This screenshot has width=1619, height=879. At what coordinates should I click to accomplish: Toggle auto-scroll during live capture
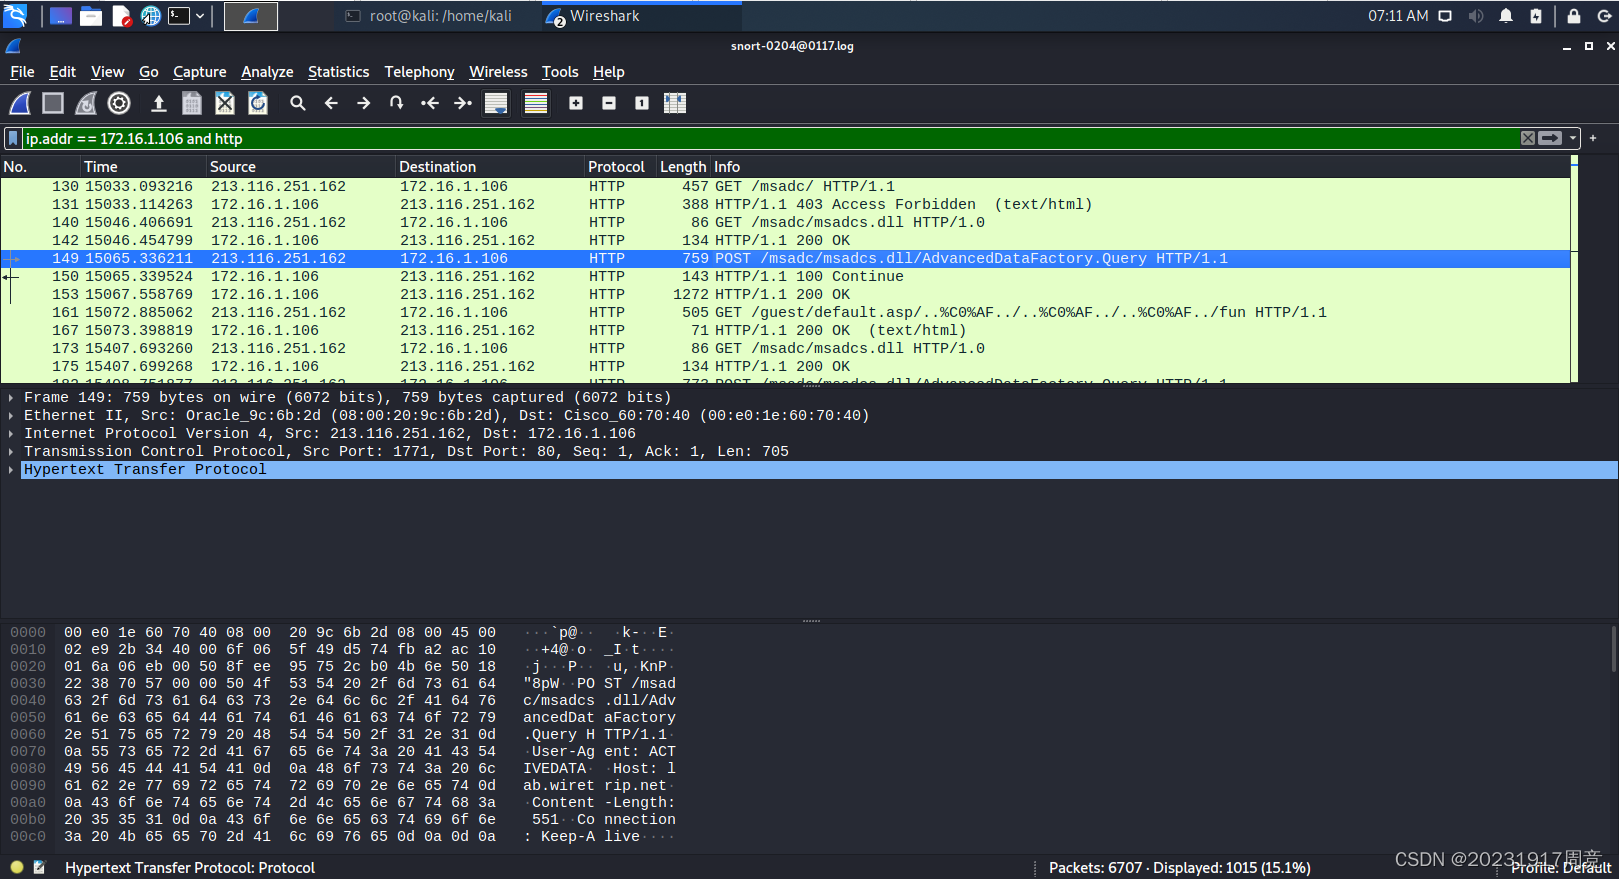click(x=496, y=103)
